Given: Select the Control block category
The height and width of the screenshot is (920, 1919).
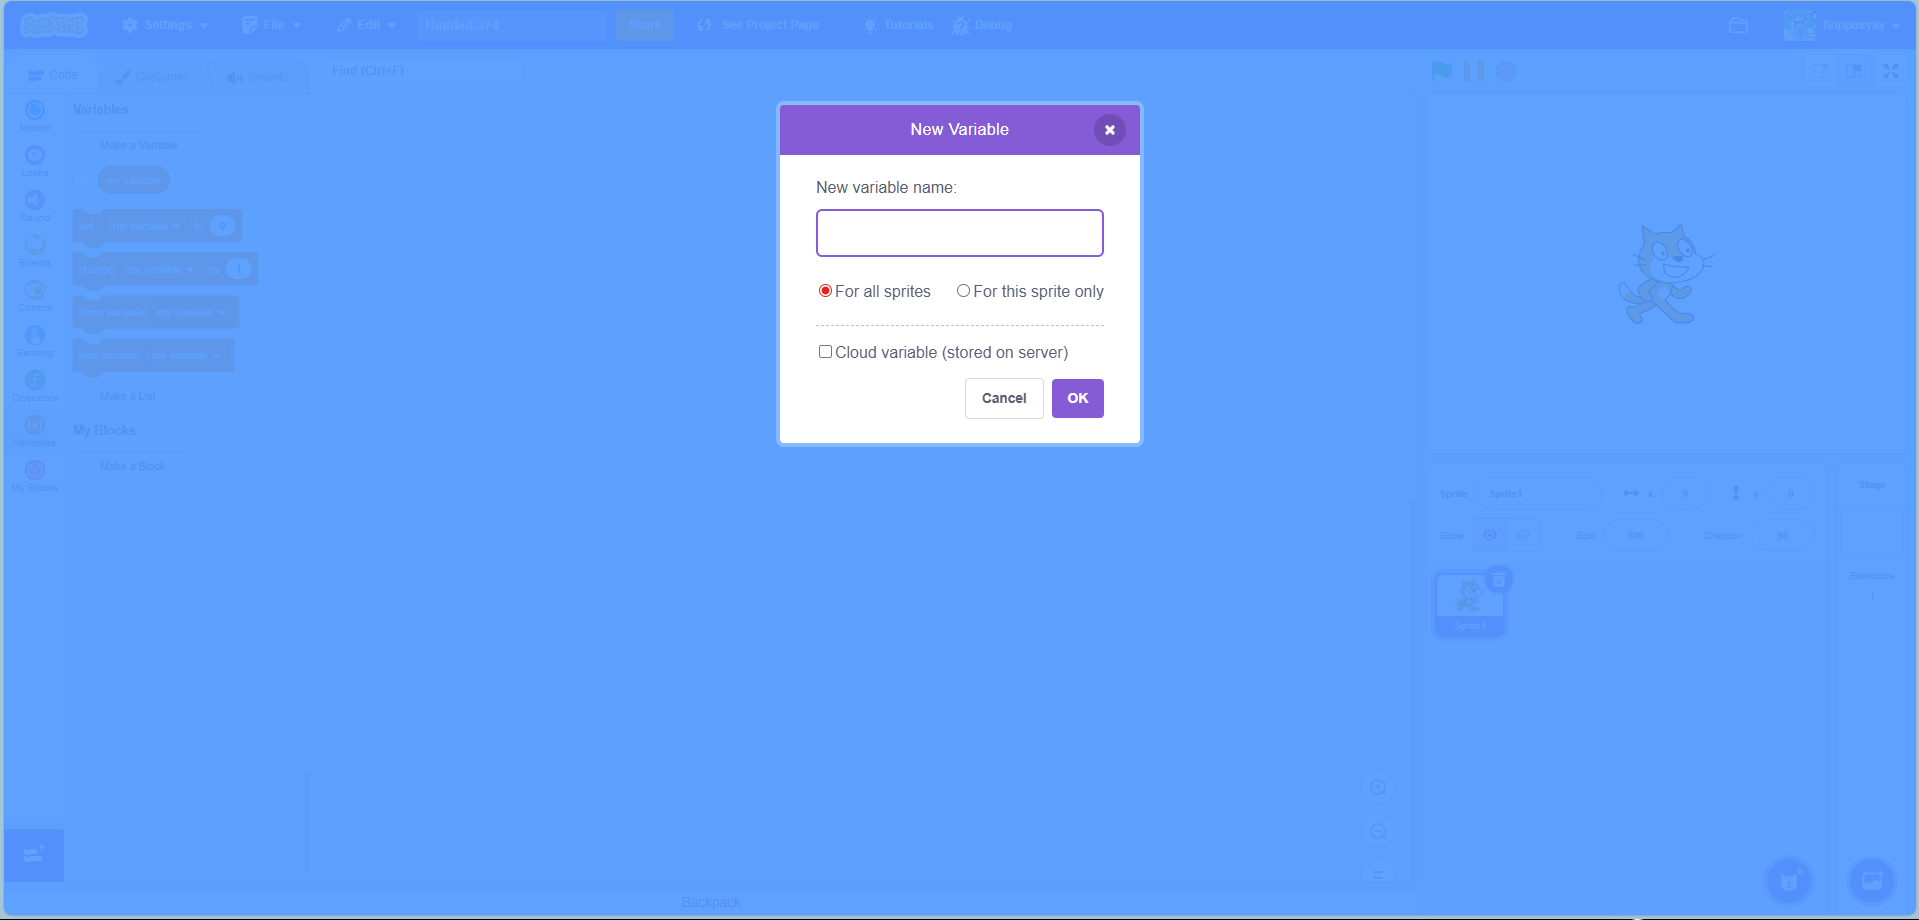Looking at the screenshot, I should (x=35, y=296).
